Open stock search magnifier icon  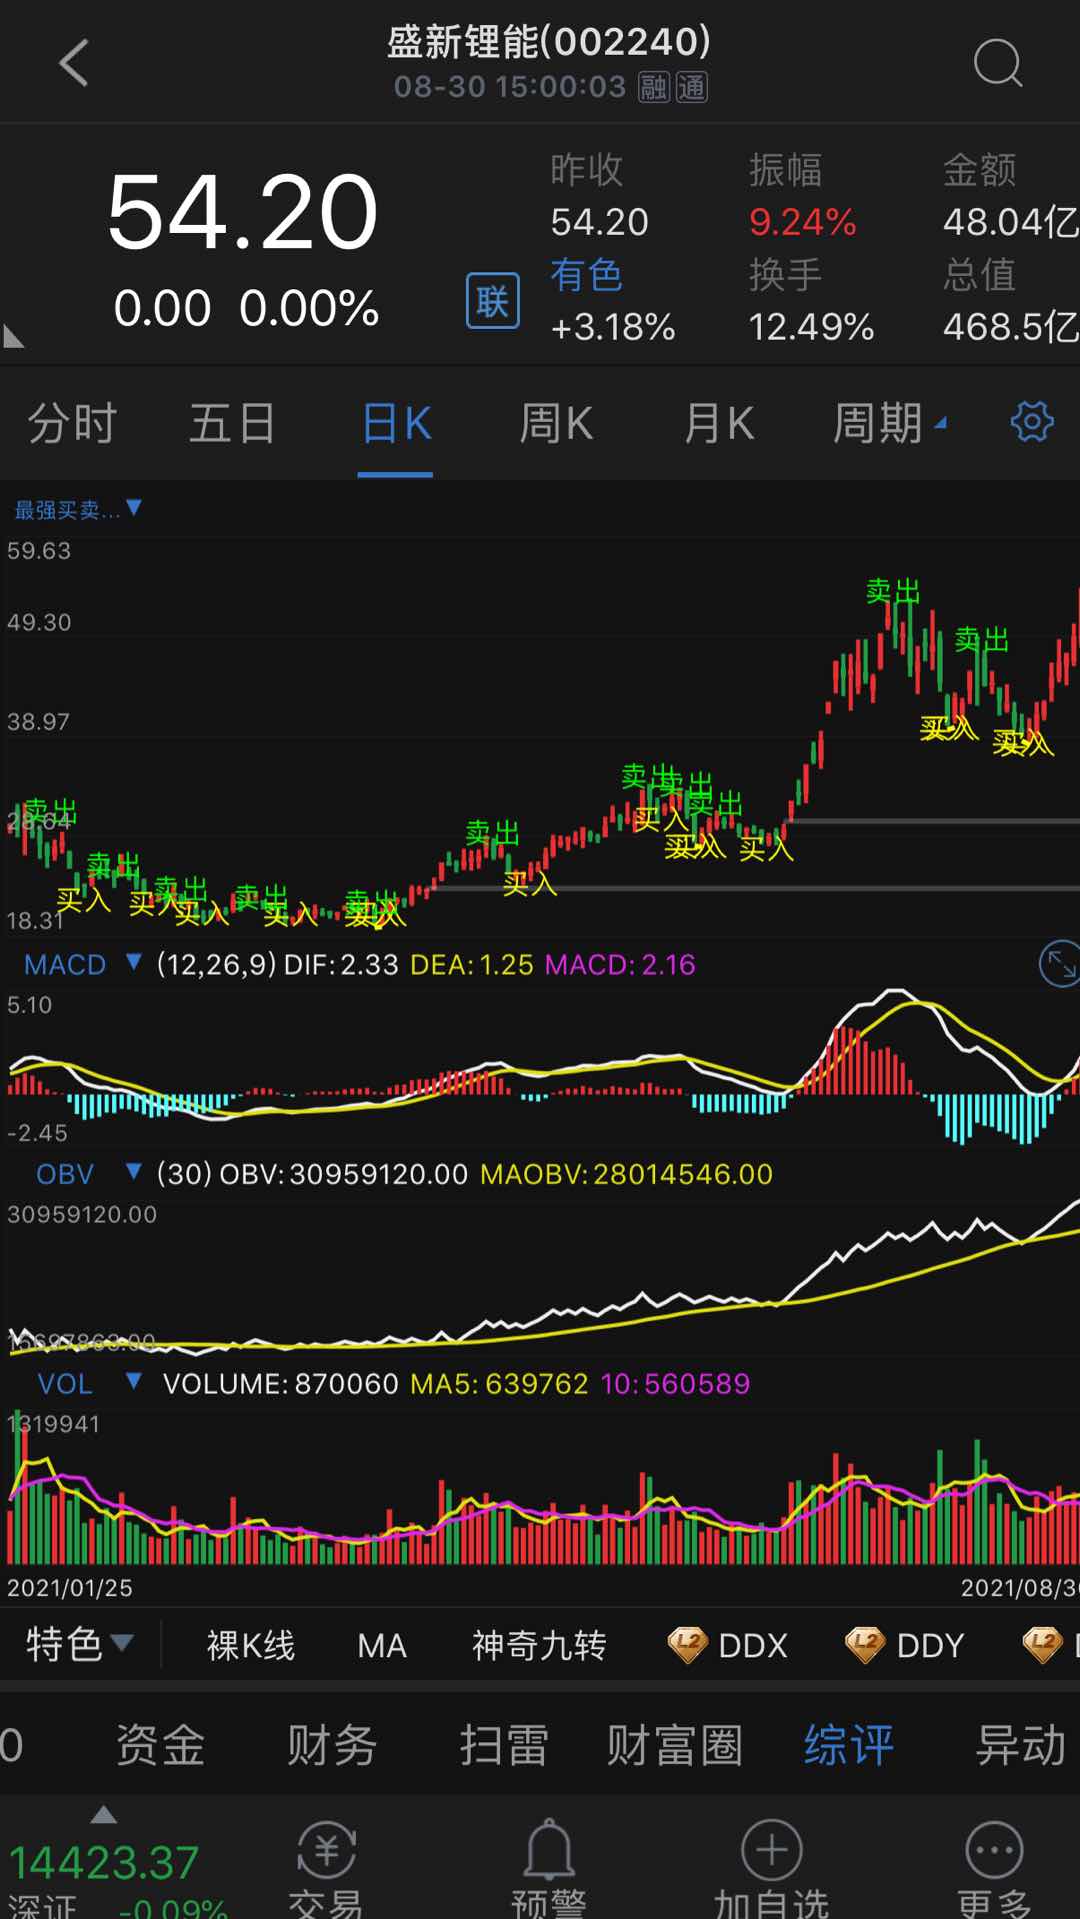[x=997, y=64]
